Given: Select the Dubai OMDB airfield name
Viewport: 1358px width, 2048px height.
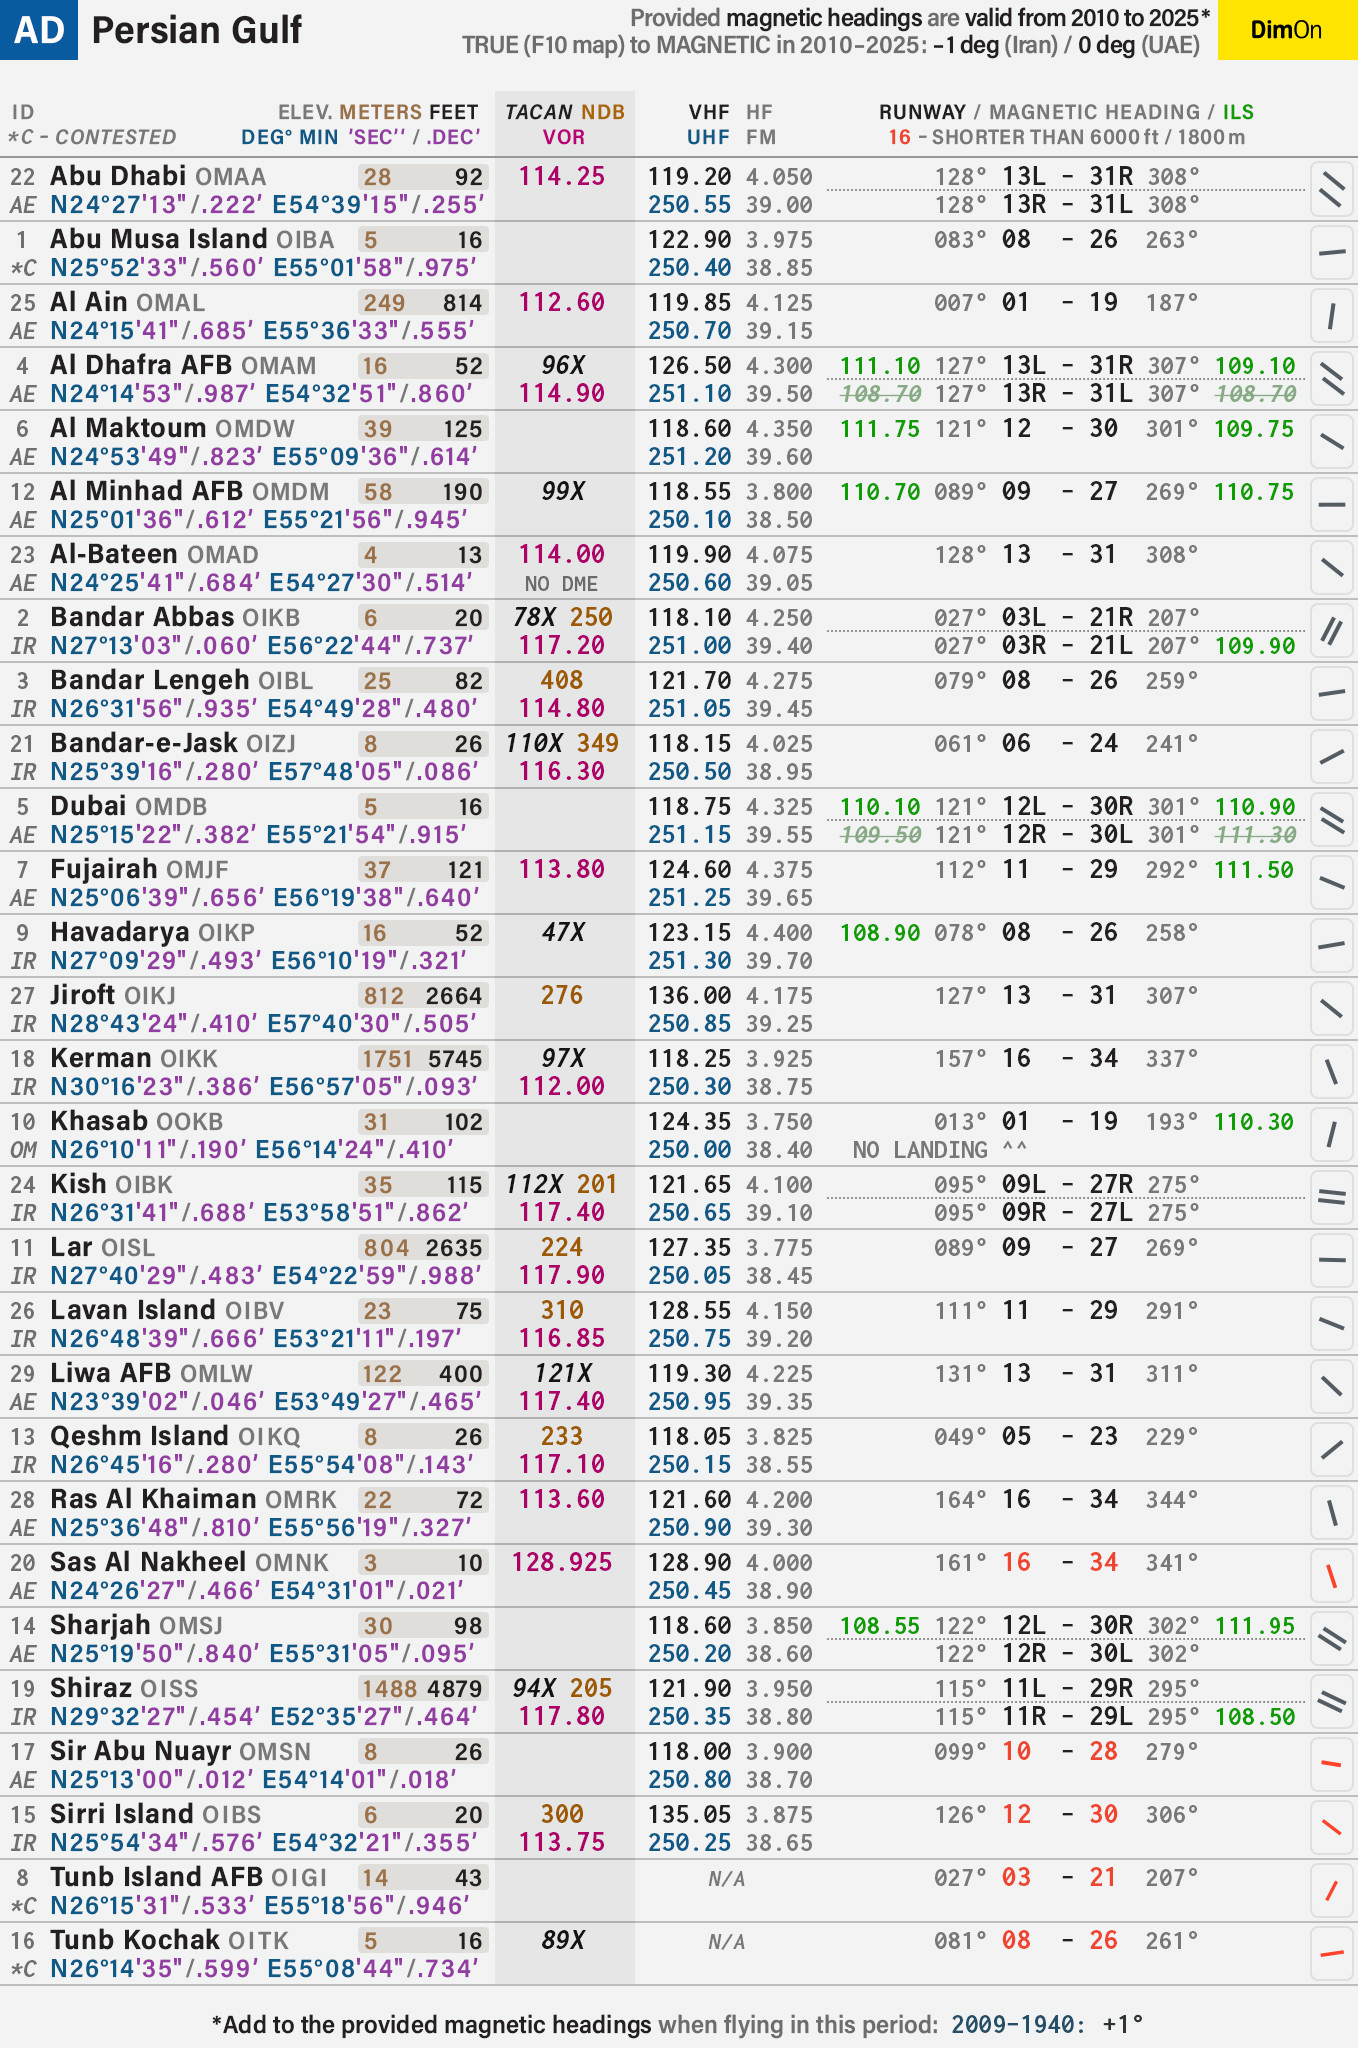Looking at the screenshot, I should tap(129, 806).
